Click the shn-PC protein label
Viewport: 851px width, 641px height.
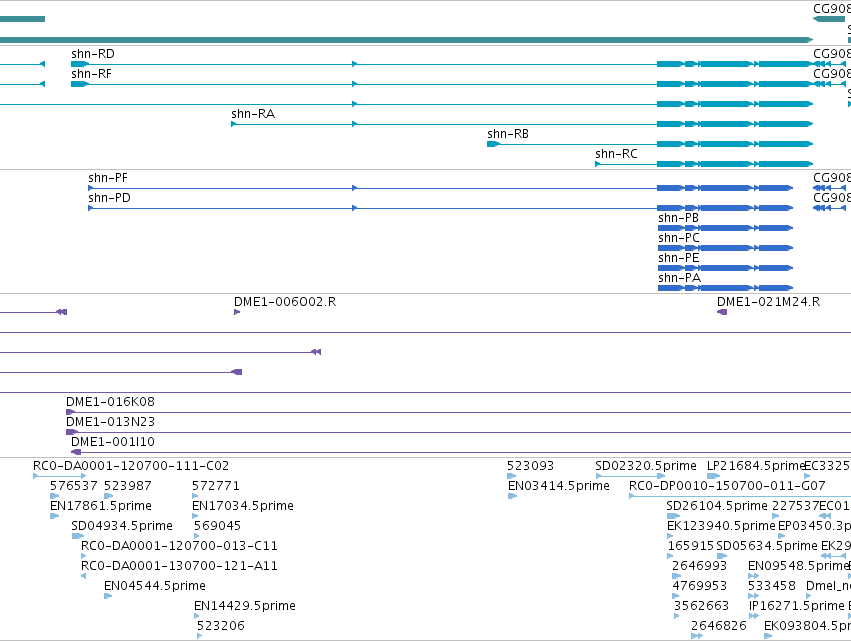(678, 238)
